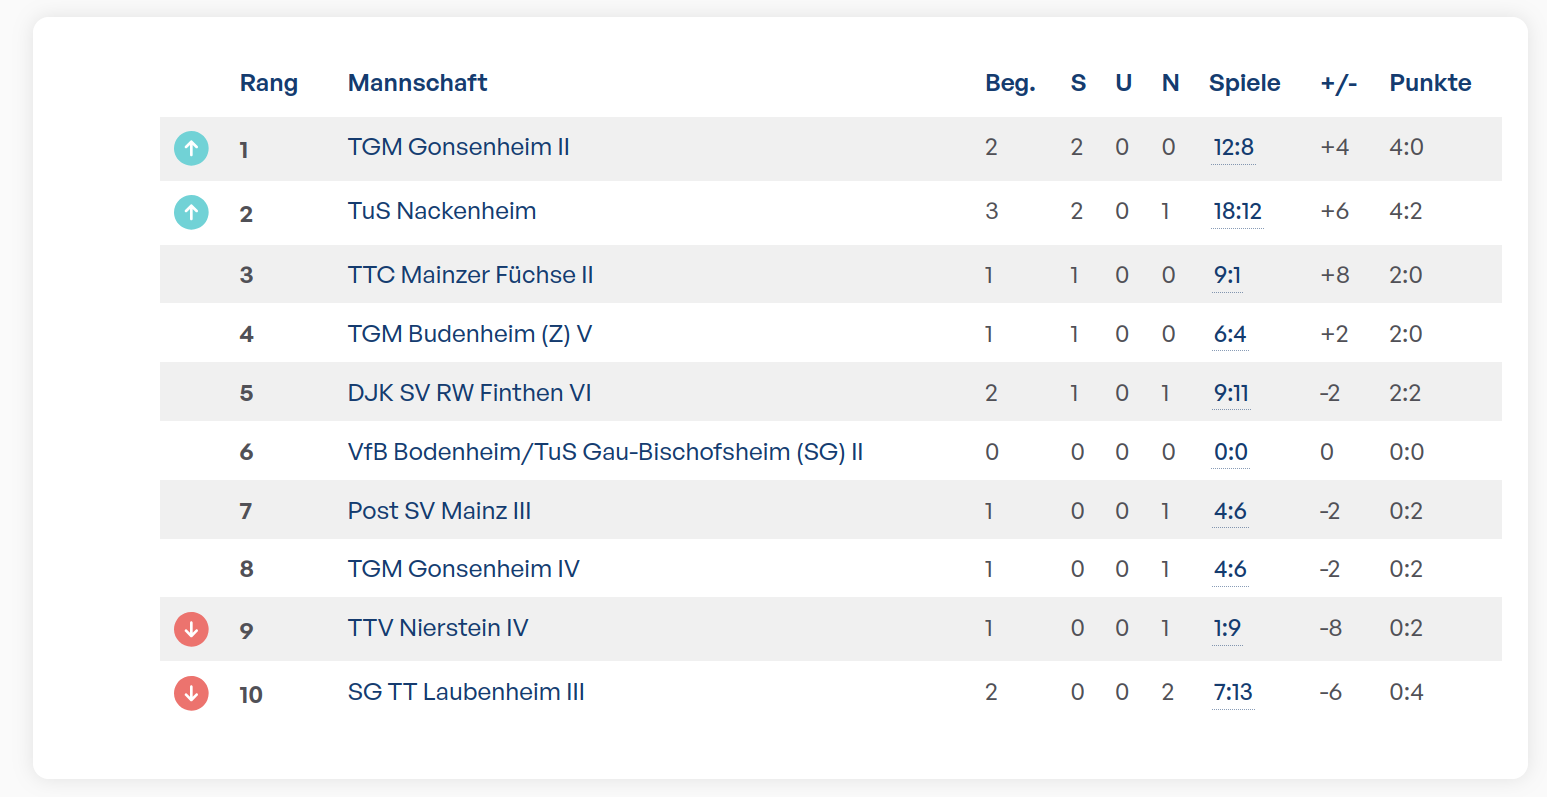Open TGM Gonsenheim IV team link

tap(463, 569)
